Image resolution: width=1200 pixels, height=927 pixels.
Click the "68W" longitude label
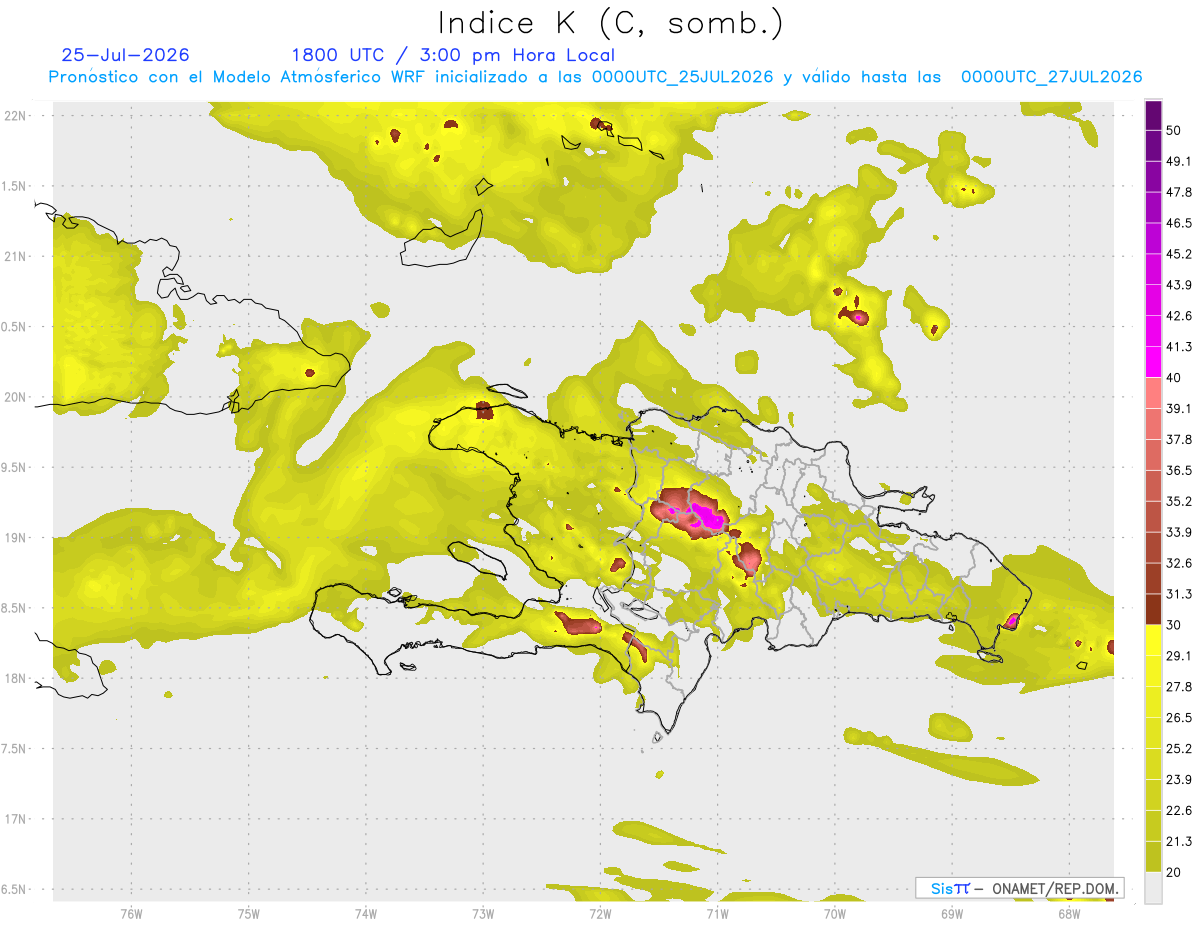(x=1068, y=914)
